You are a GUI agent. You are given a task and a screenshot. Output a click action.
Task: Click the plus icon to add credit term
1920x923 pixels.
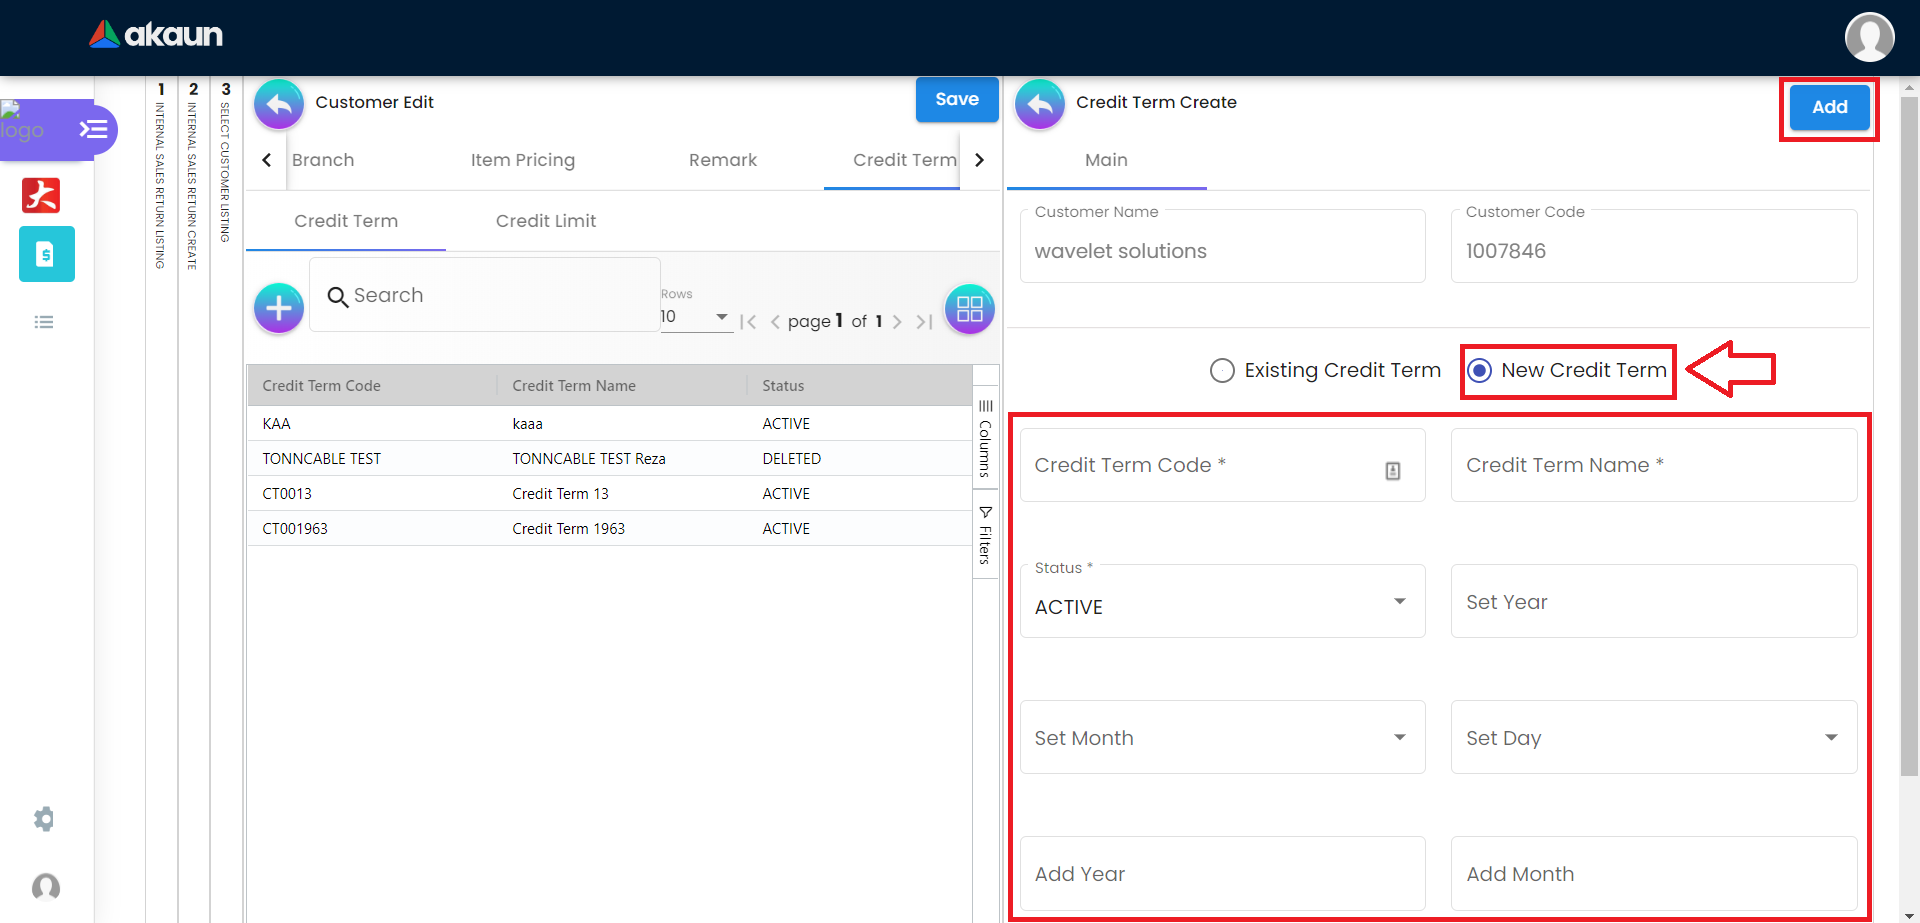(x=279, y=308)
